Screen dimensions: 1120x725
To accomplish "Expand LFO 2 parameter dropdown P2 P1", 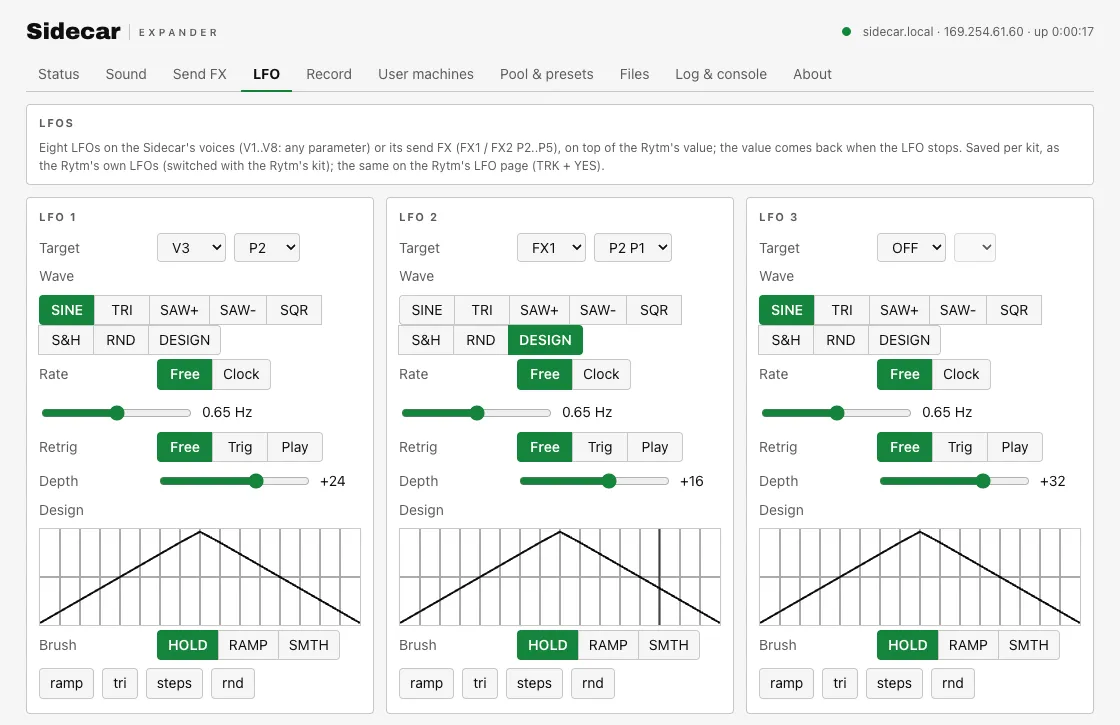I will (x=633, y=248).
